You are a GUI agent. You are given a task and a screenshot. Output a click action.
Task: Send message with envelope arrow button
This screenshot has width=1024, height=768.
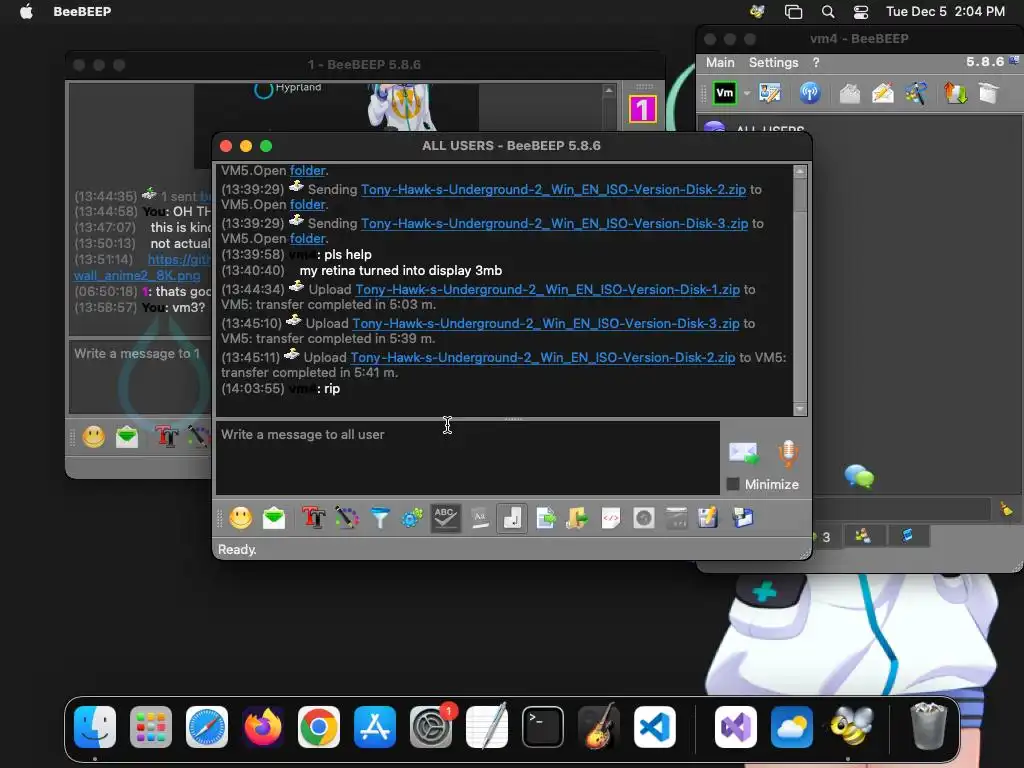(744, 453)
